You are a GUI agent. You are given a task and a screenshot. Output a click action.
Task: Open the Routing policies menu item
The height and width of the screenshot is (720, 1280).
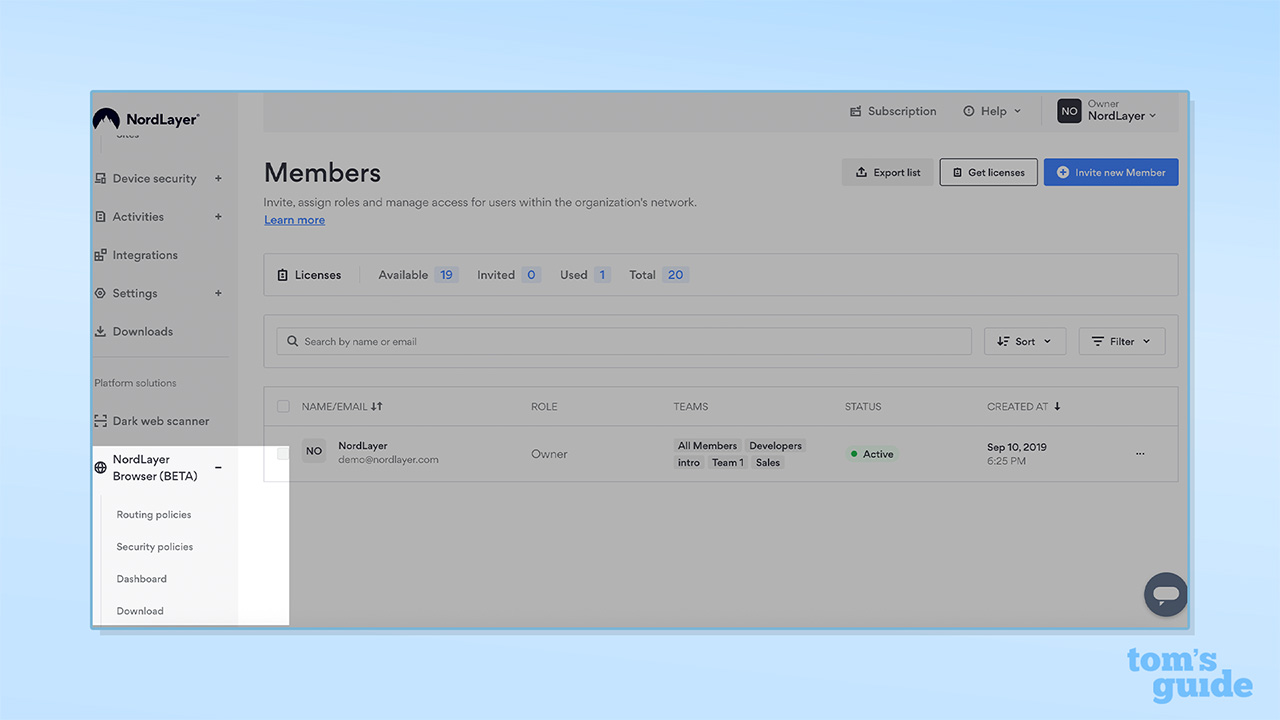coord(153,514)
